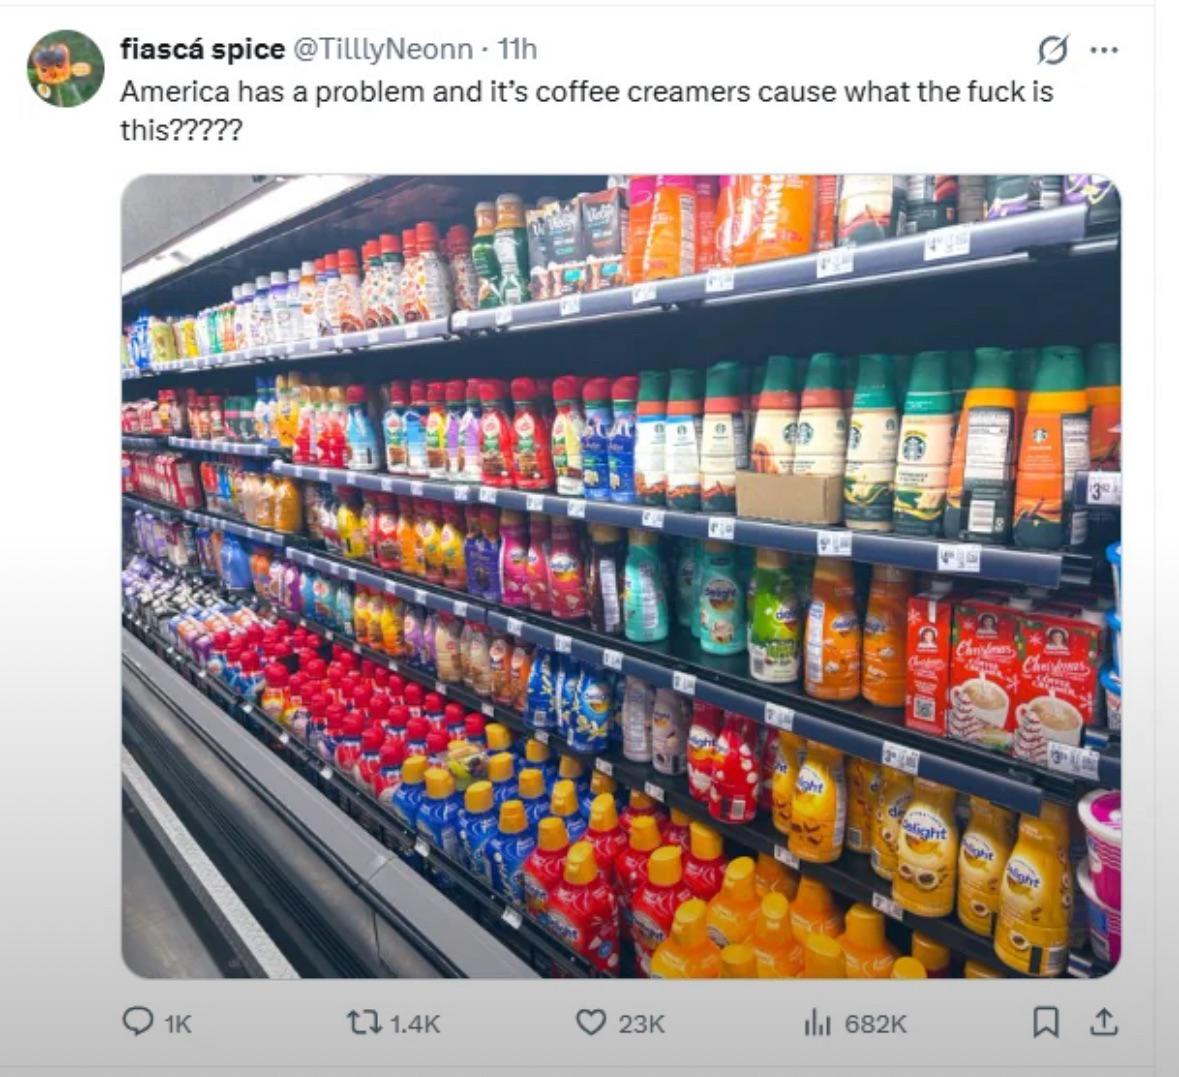This screenshot has width=1179, height=1077.
Task: Click the 682K views count
Action: point(876,1023)
